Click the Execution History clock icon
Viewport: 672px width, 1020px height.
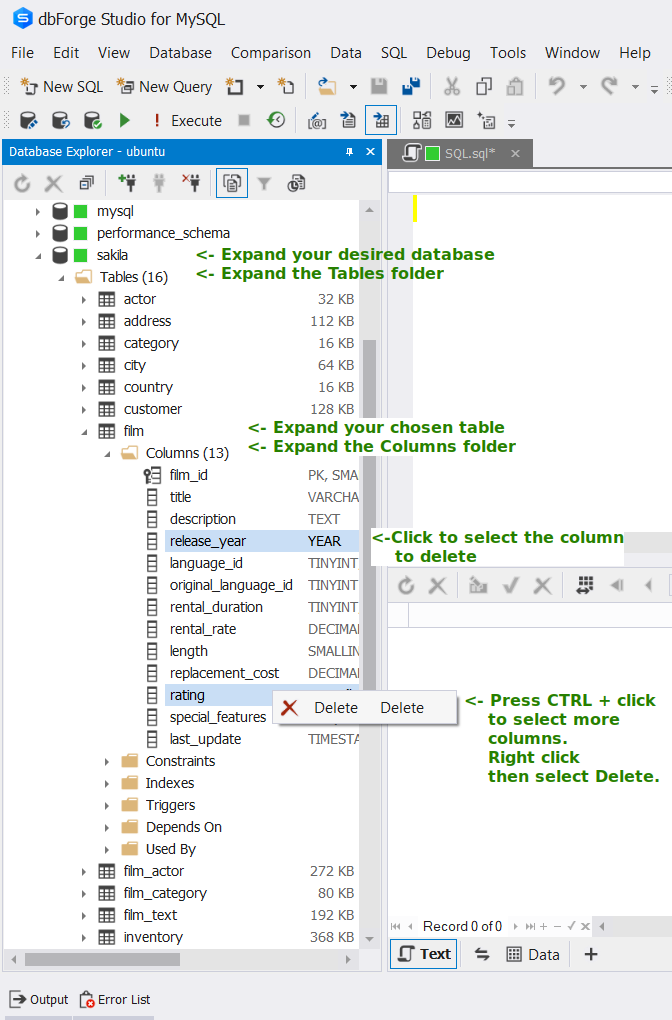(276, 120)
